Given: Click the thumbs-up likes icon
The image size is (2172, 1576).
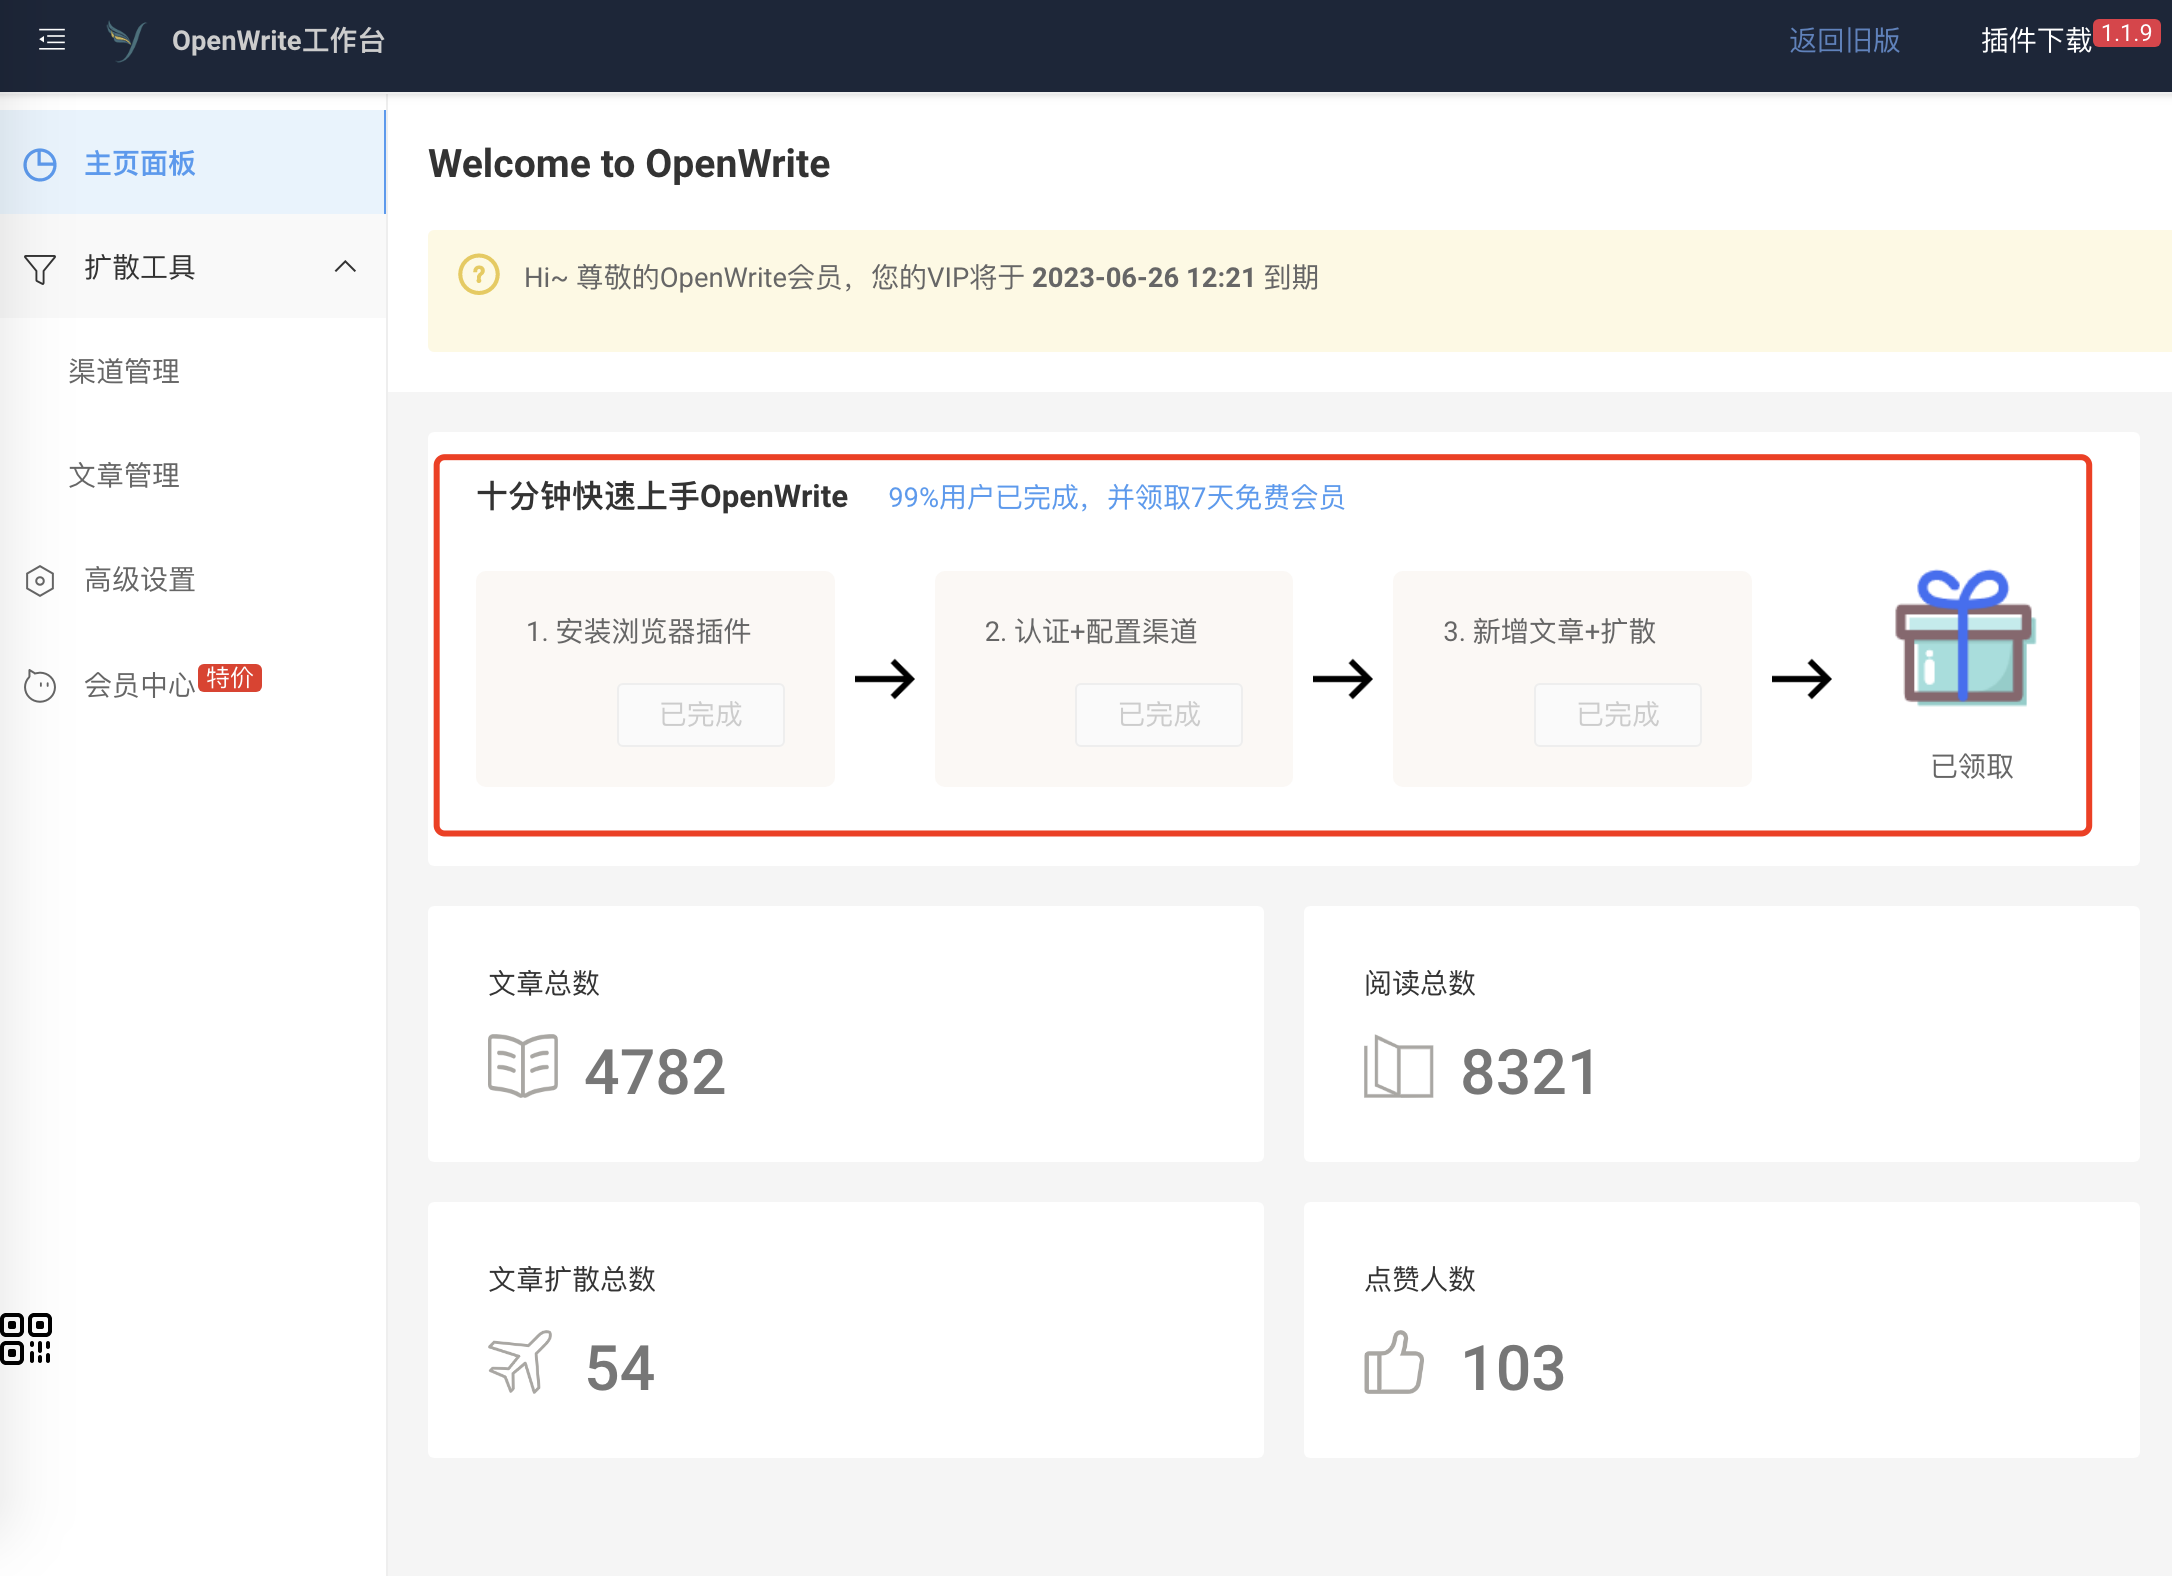Looking at the screenshot, I should (1393, 1362).
